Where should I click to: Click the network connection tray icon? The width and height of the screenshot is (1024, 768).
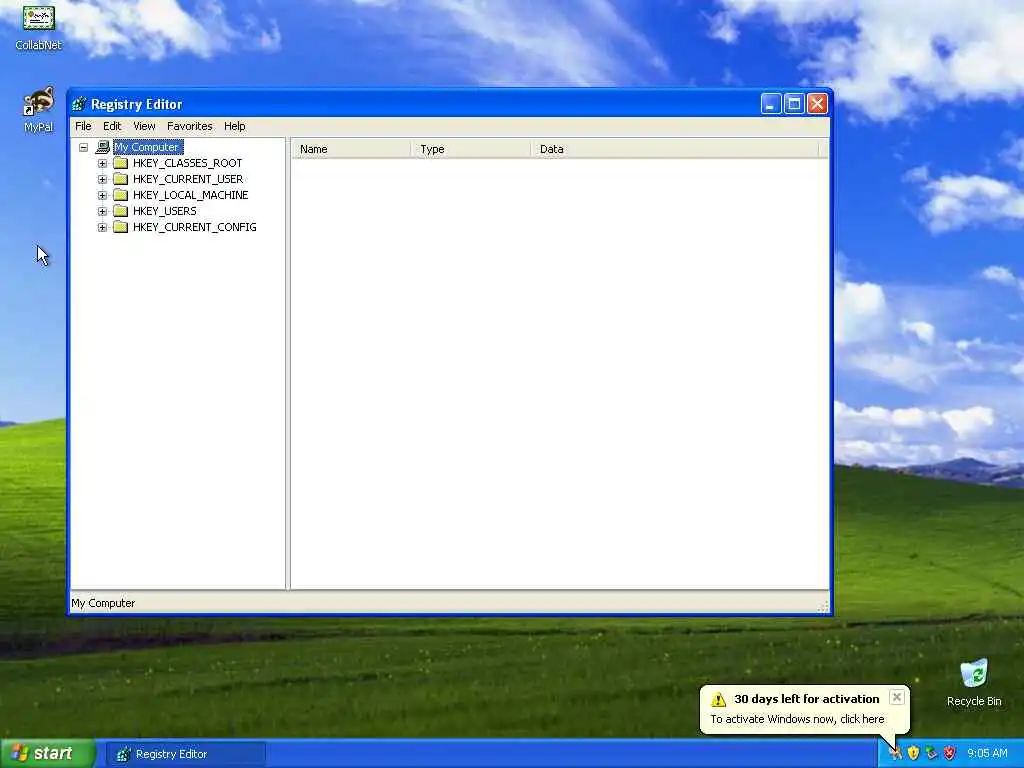[931, 753]
